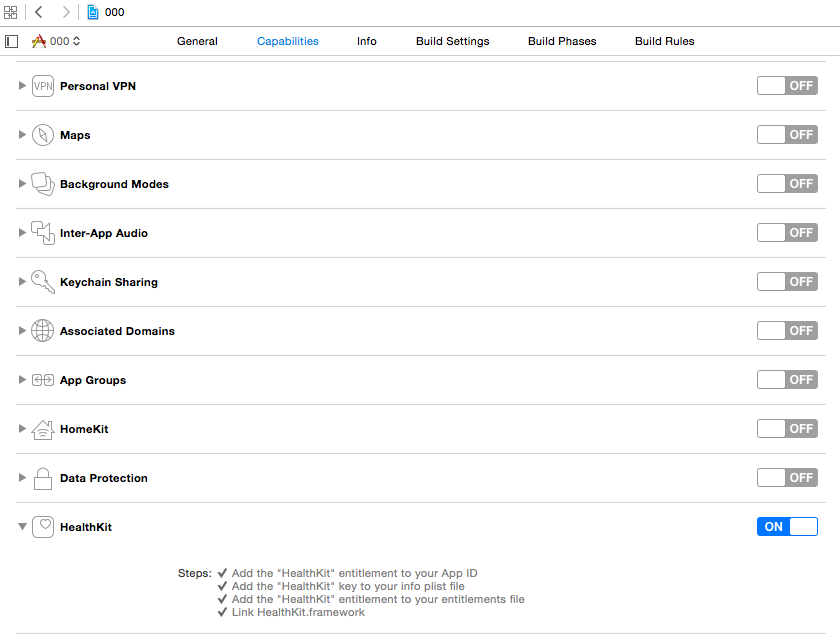Click the Keychain Sharing key icon

(x=42, y=281)
